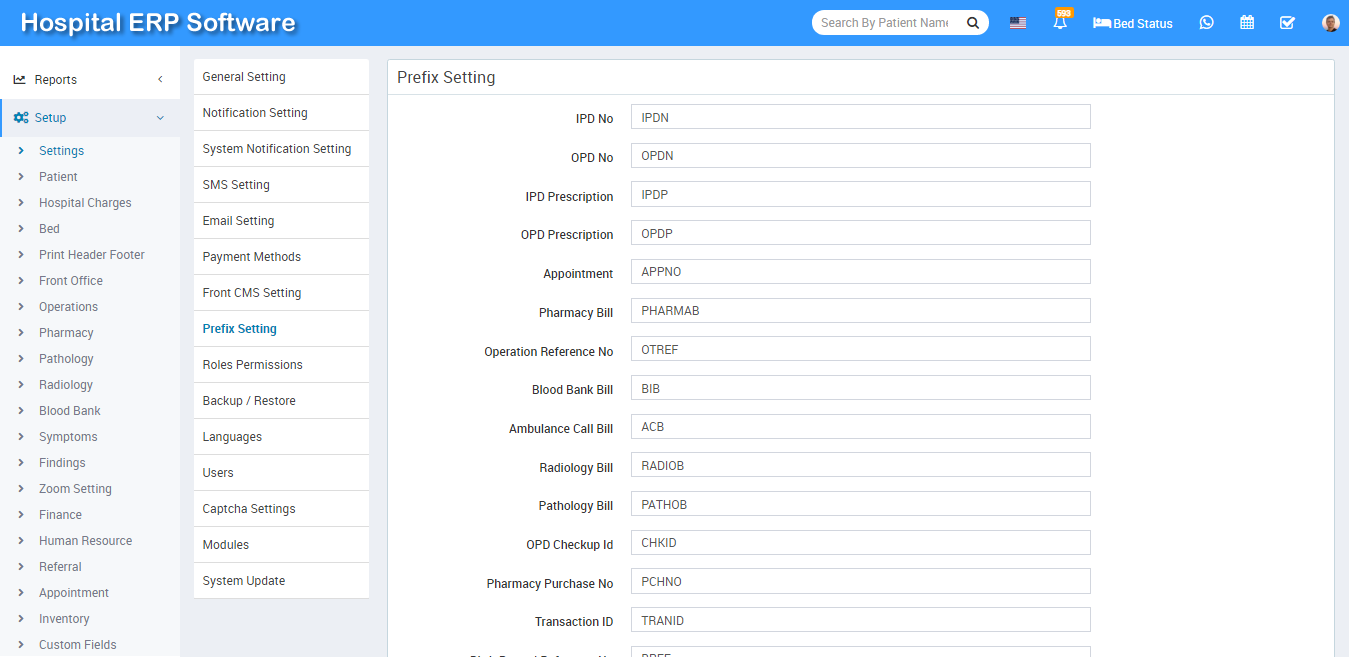This screenshot has height=657, width=1349.
Task: Focus the Pharmacy Bill prefix input
Action: tap(860, 311)
